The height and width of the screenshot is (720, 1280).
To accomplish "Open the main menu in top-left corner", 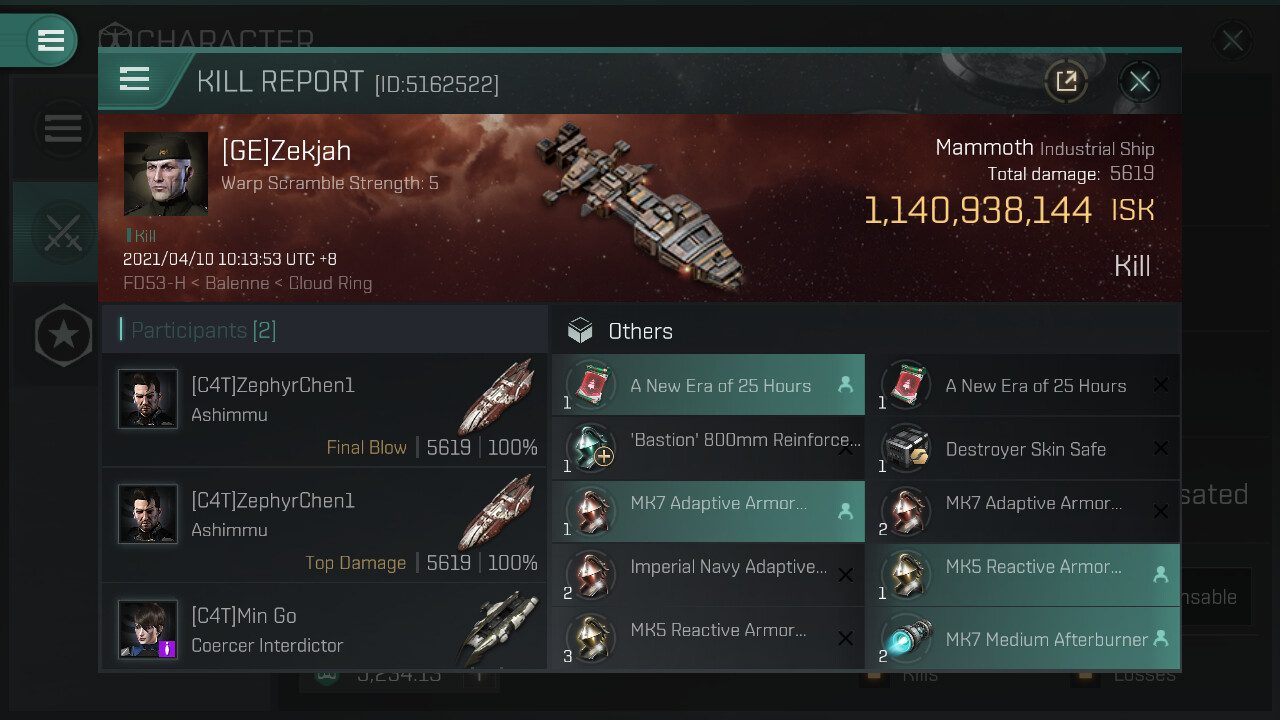I will tap(49, 40).
